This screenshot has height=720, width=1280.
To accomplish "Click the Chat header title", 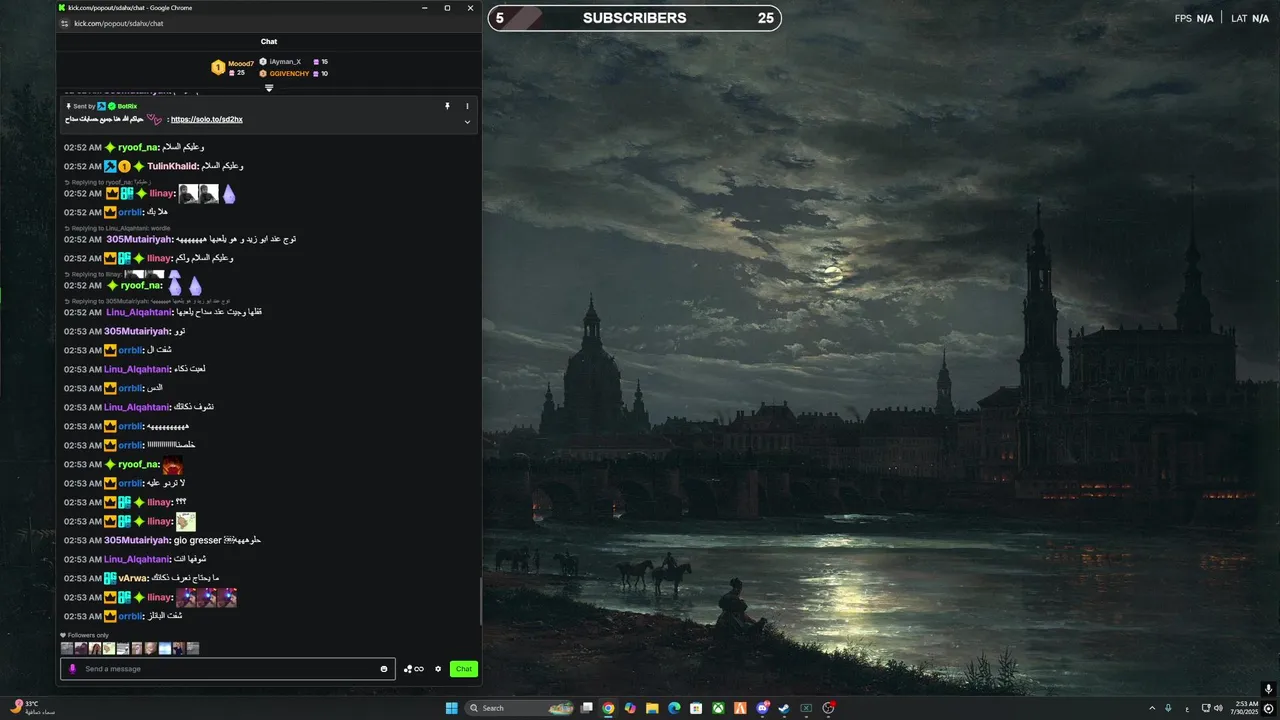I will (x=269, y=42).
